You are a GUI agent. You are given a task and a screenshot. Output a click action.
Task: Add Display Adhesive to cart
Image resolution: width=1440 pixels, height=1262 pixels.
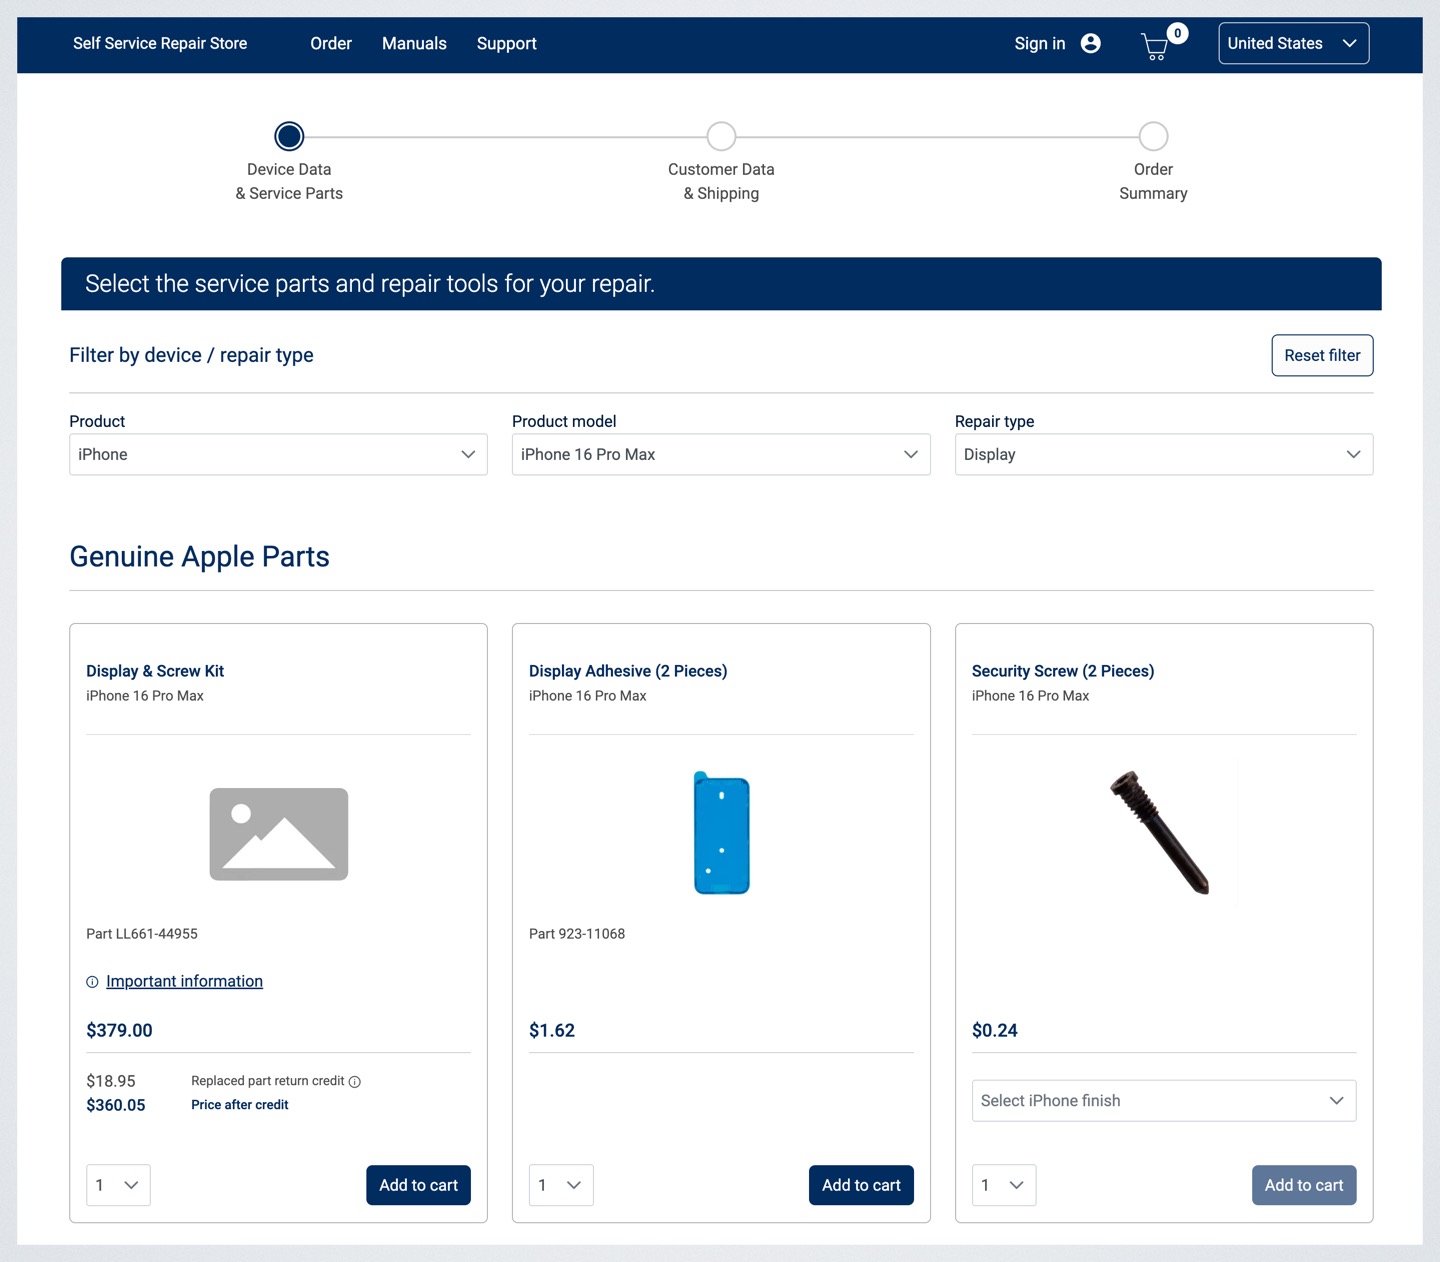point(861,1185)
